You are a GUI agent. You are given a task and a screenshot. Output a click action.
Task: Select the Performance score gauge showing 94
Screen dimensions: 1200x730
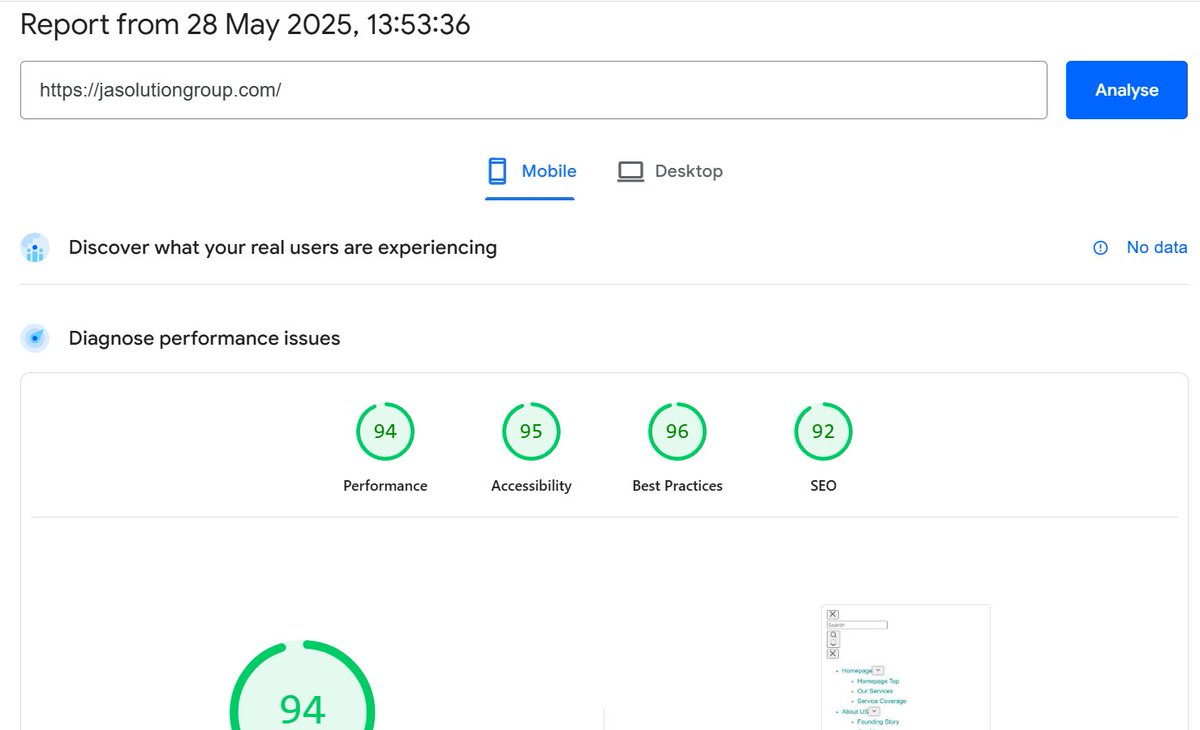[x=385, y=432]
